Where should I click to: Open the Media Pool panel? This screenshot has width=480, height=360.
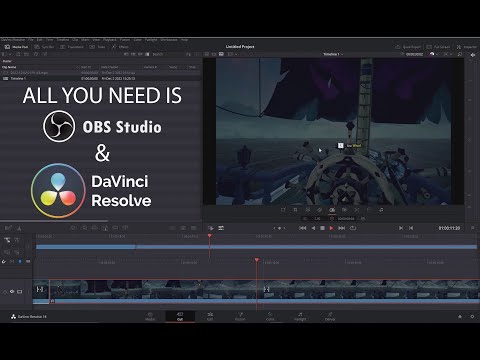(x=17, y=47)
